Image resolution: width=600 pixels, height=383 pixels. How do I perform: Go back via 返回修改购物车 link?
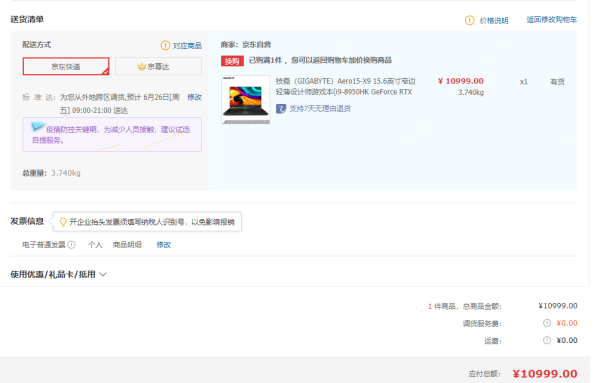[x=551, y=20]
